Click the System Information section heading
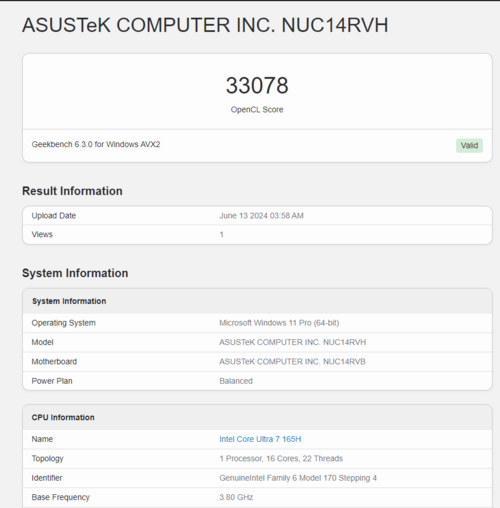The height and width of the screenshot is (508, 500). click(75, 273)
